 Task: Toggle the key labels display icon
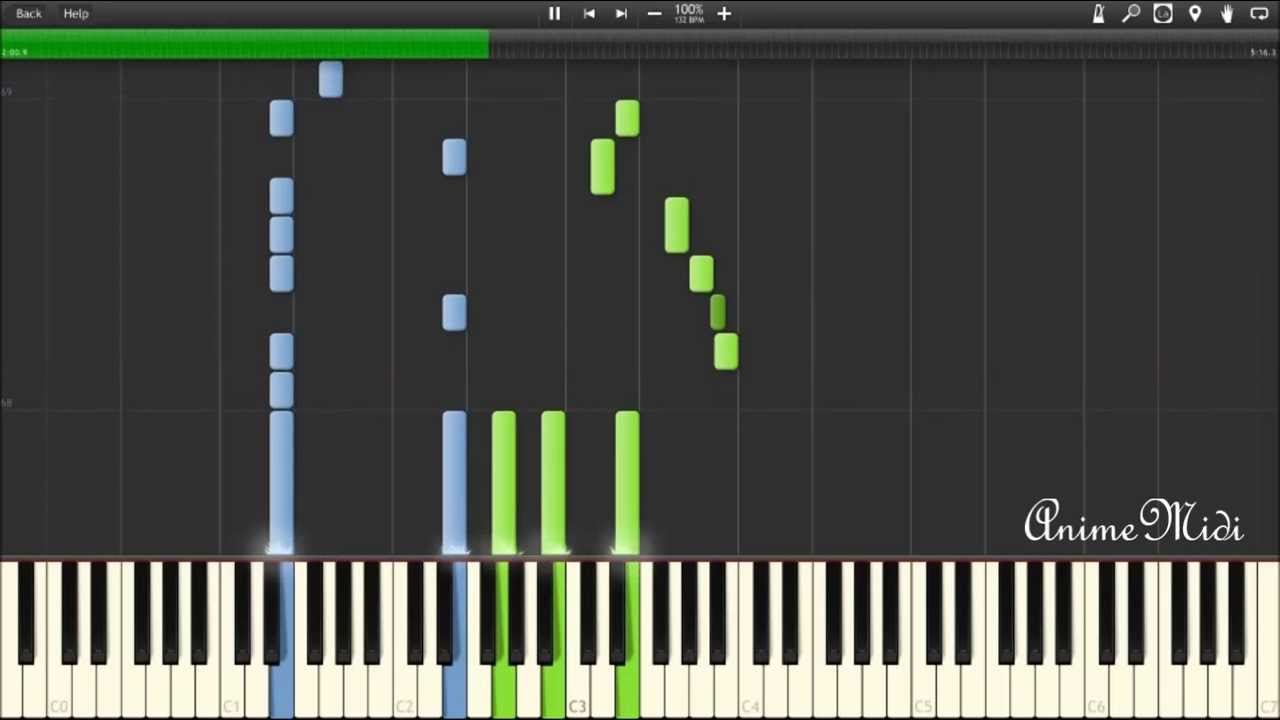coord(1163,13)
